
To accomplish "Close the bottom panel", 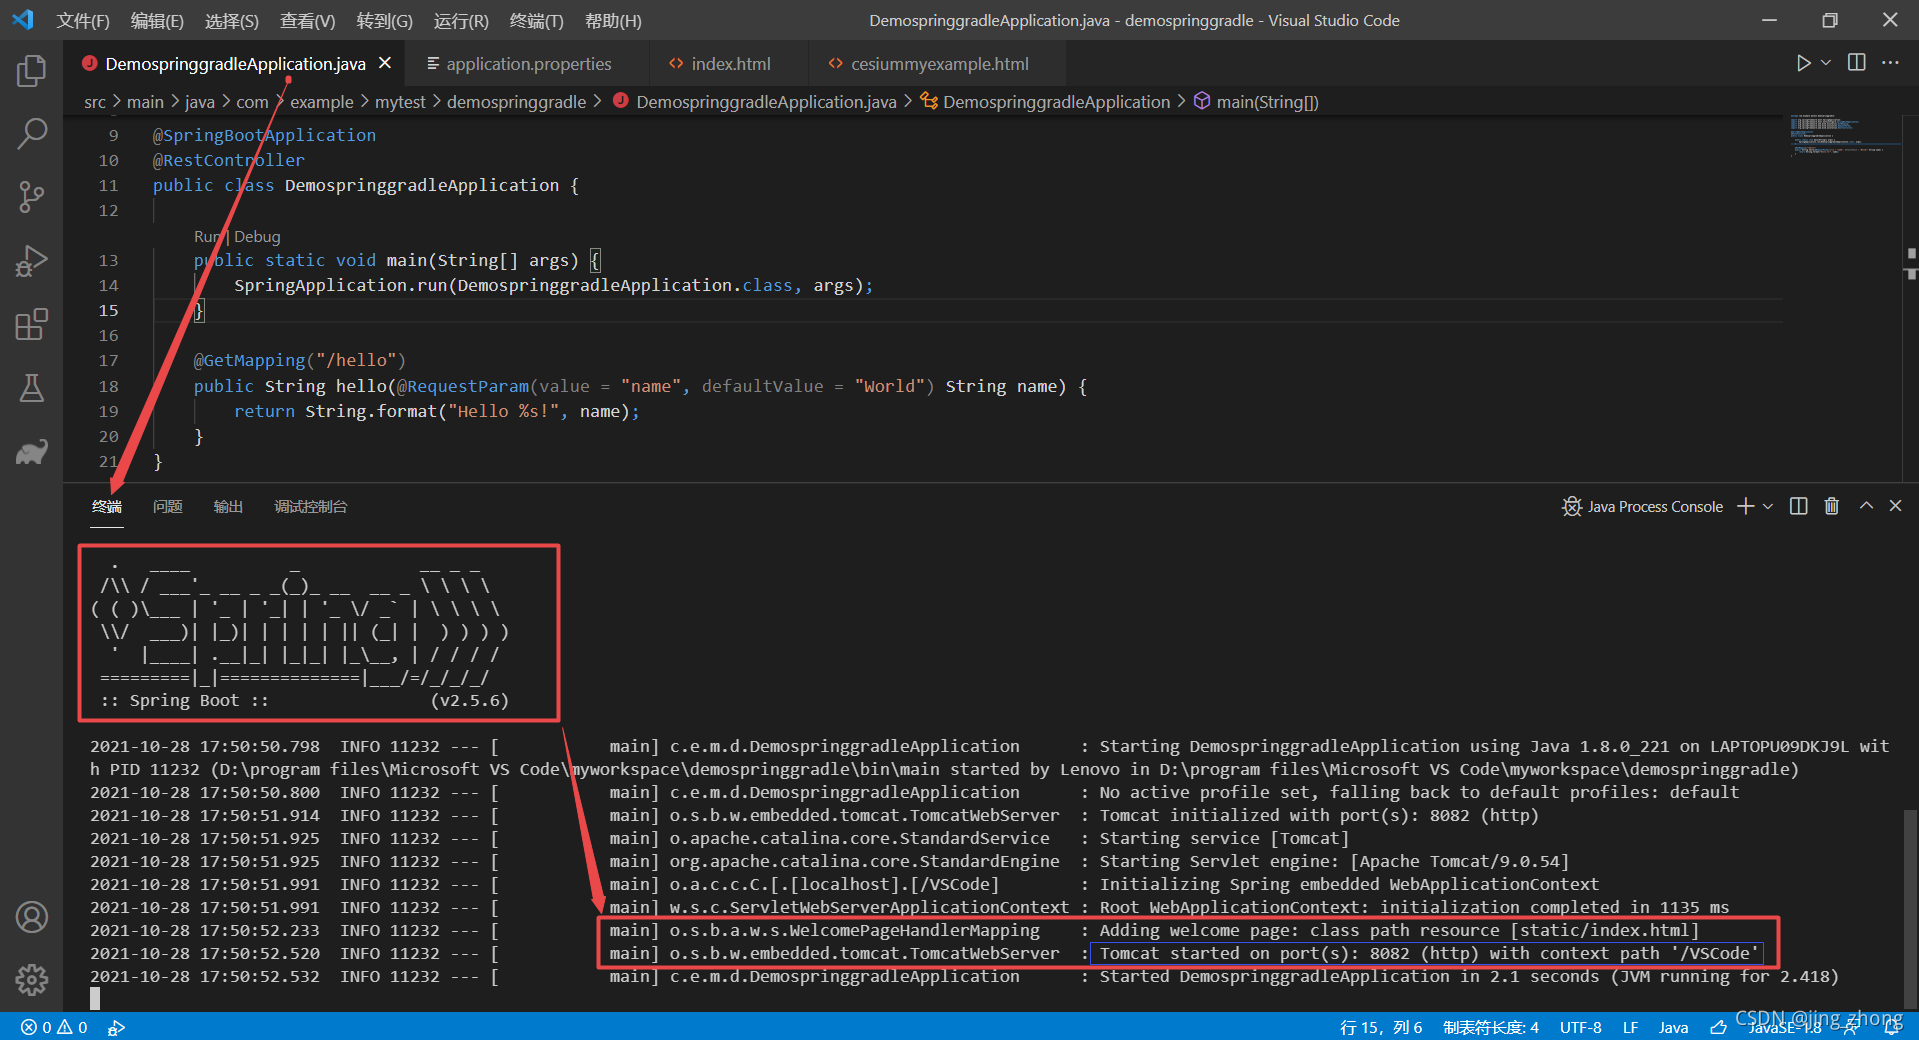I will click(x=1895, y=506).
